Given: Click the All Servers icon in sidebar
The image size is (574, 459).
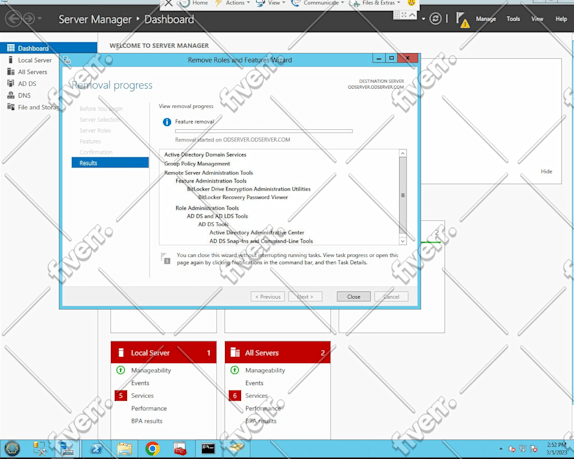Looking at the screenshot, I should point(11,71).
